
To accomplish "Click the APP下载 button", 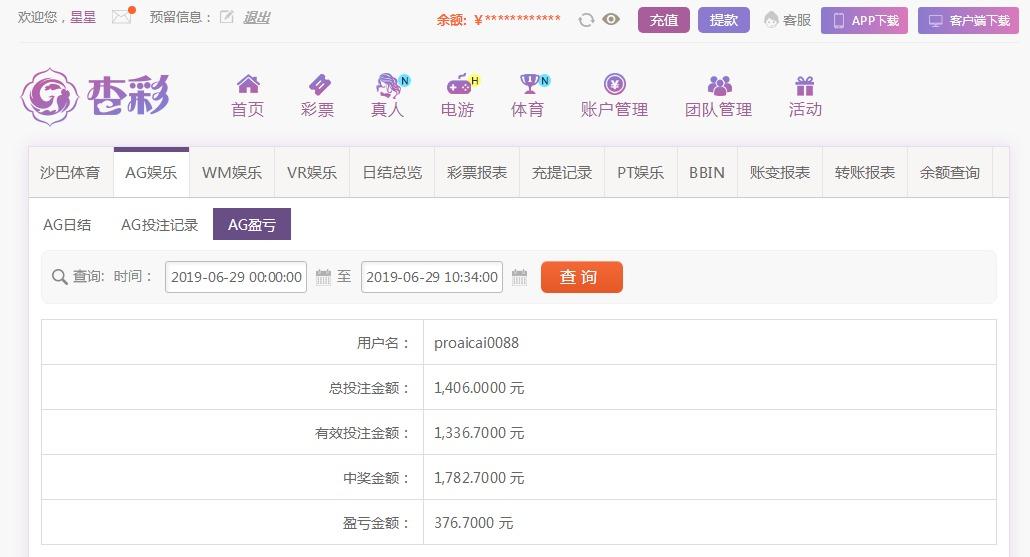I will (864, 21).
